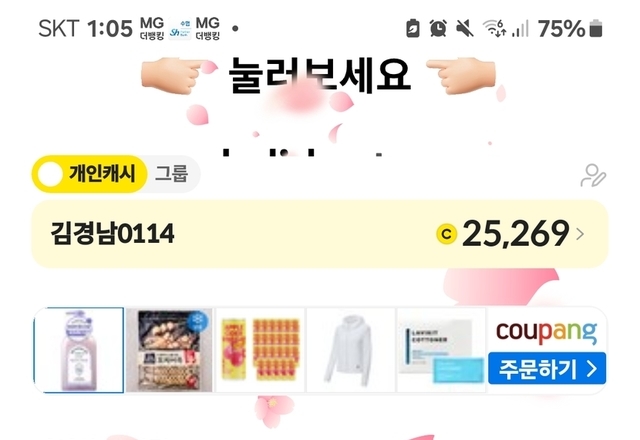Switch toggle to 그룹
Image resolution: width=640 pixels, height=440 pixels.
point(171,174)
